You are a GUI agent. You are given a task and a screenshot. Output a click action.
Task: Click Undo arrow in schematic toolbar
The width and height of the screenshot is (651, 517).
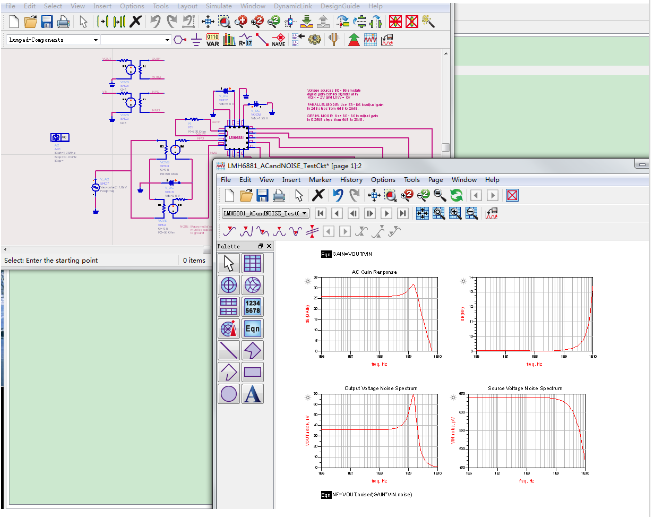pos(155,21)
